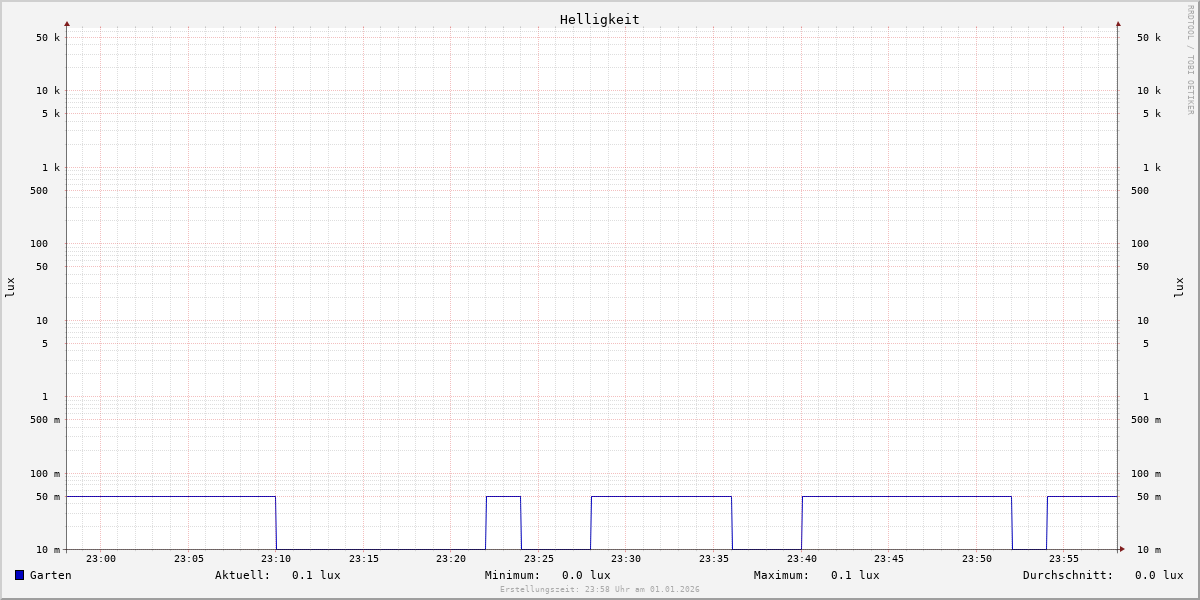Click the Erstellungszeit timestamp footer text
The height and width of the screenshot is (600, 1200).
(599, 590)
